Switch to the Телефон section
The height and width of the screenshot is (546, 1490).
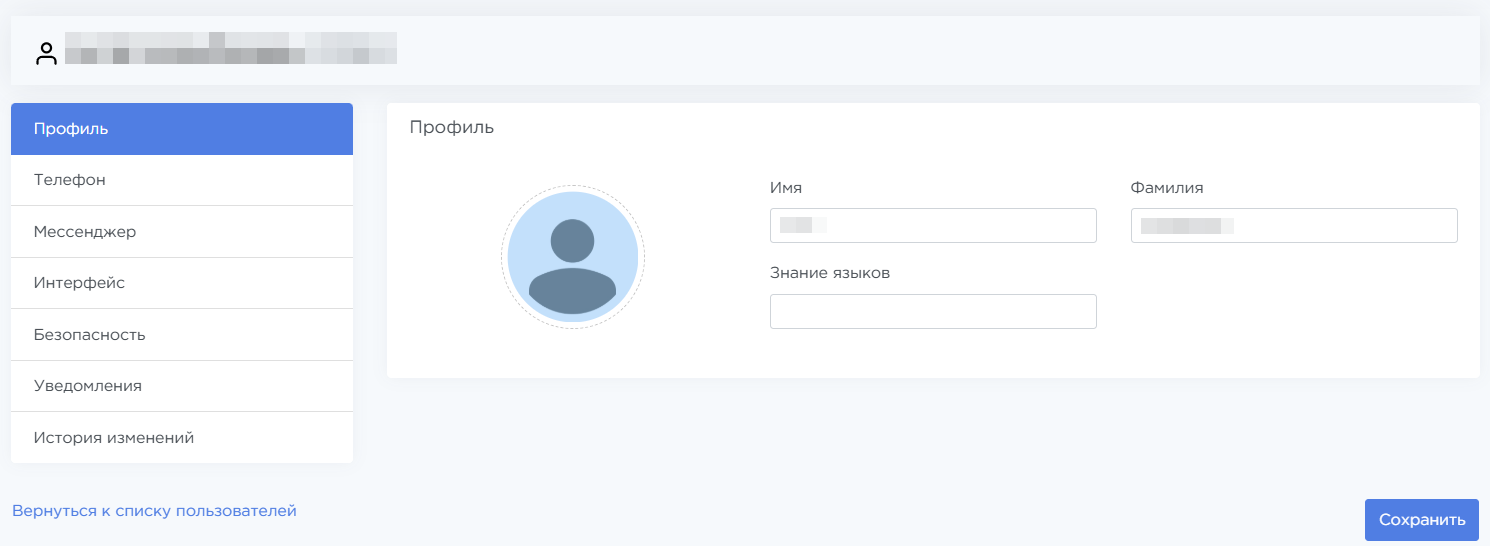[181, 180]
